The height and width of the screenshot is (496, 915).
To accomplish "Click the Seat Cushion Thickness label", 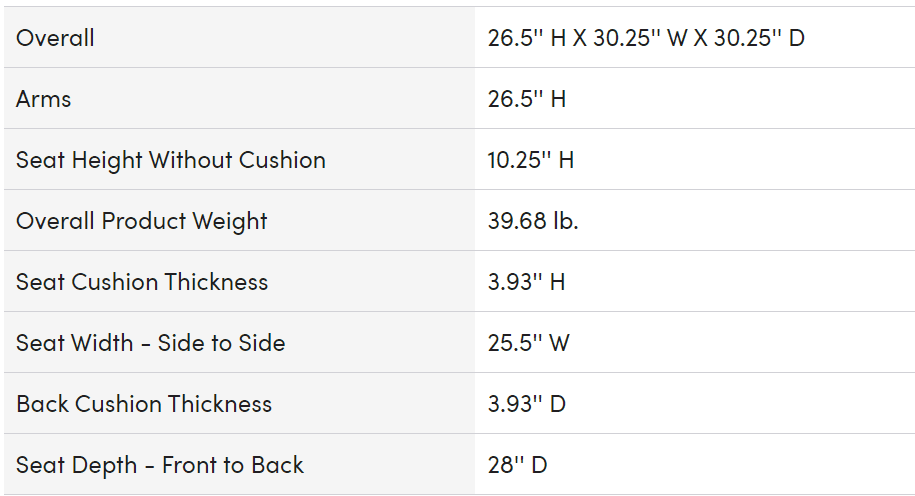I will (142, 282).
